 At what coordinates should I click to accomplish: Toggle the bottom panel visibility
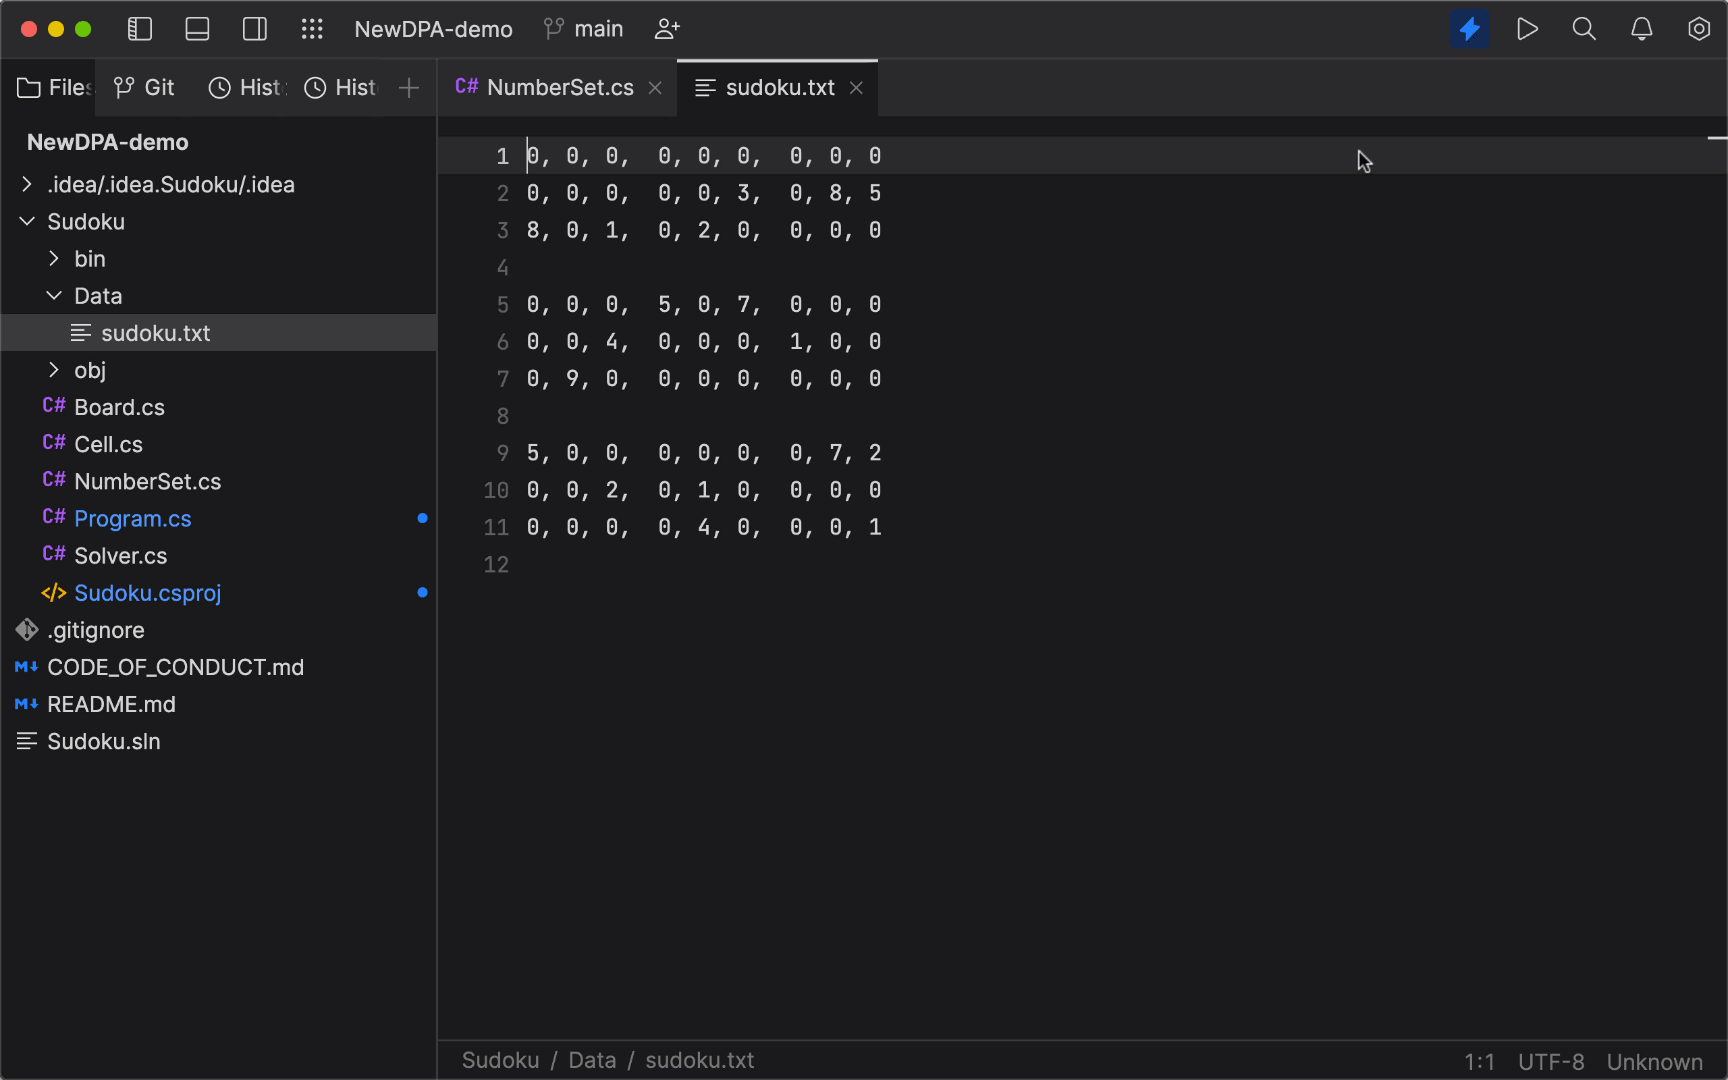coord(196,29)
